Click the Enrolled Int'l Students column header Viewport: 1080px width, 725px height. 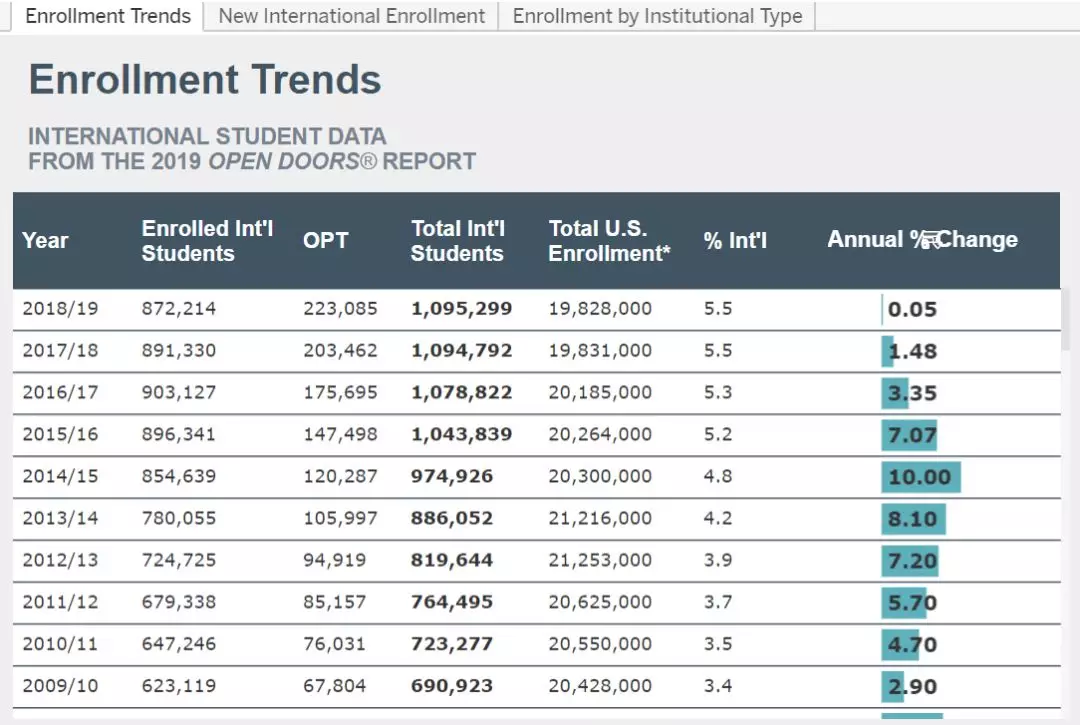[207, 240]
